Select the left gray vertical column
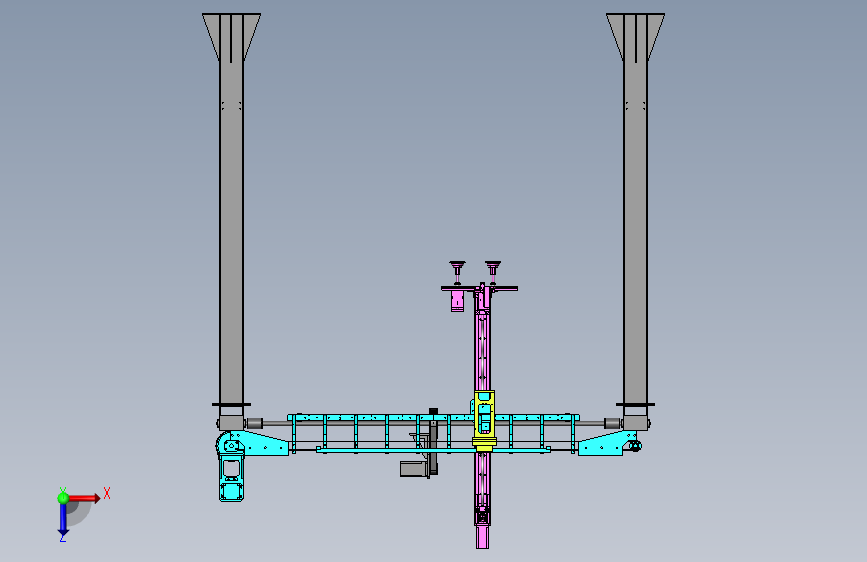 (x=231, y=221)
